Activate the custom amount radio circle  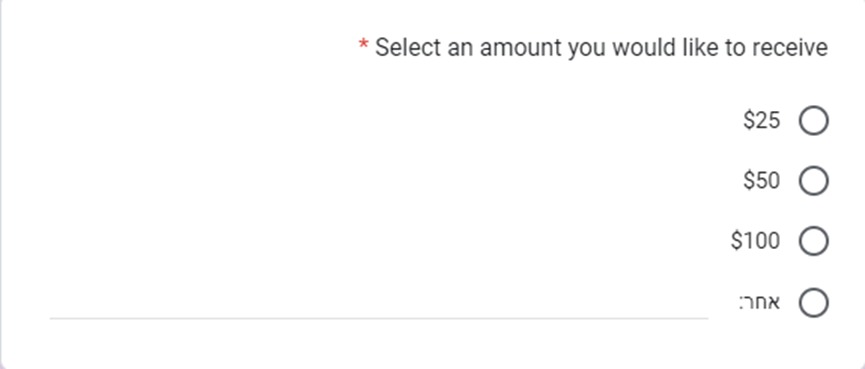(x=814, y=303)
